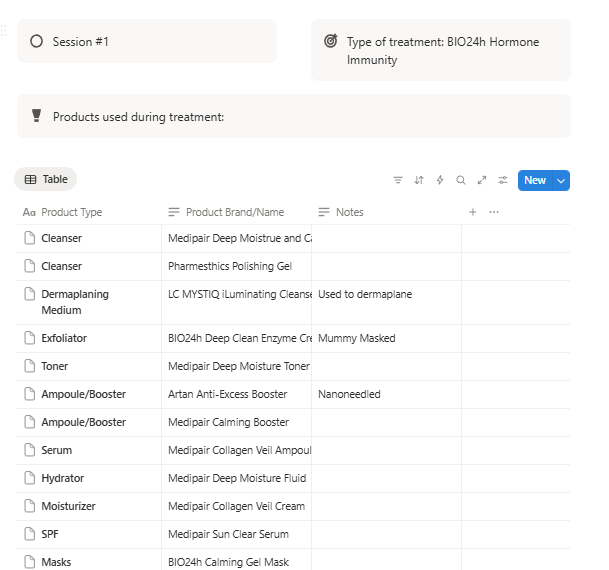Click Medipair Deep Moisture Fluid cell
This screenshot has height=570, width=609.
[237, 478]
